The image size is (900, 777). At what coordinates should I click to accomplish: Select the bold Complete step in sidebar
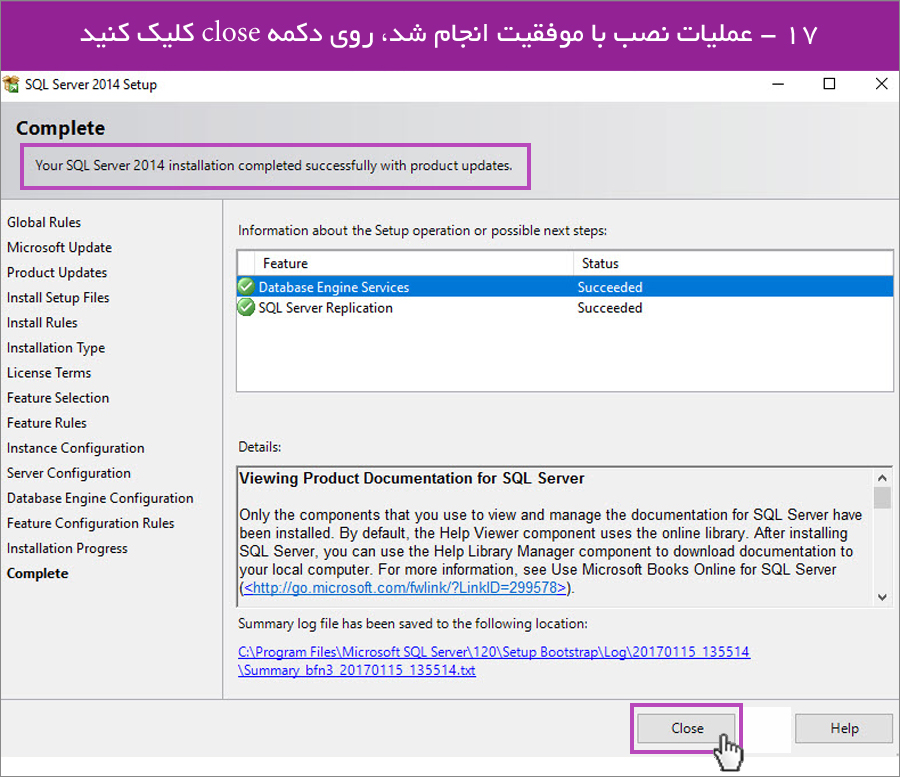(37, 573)
